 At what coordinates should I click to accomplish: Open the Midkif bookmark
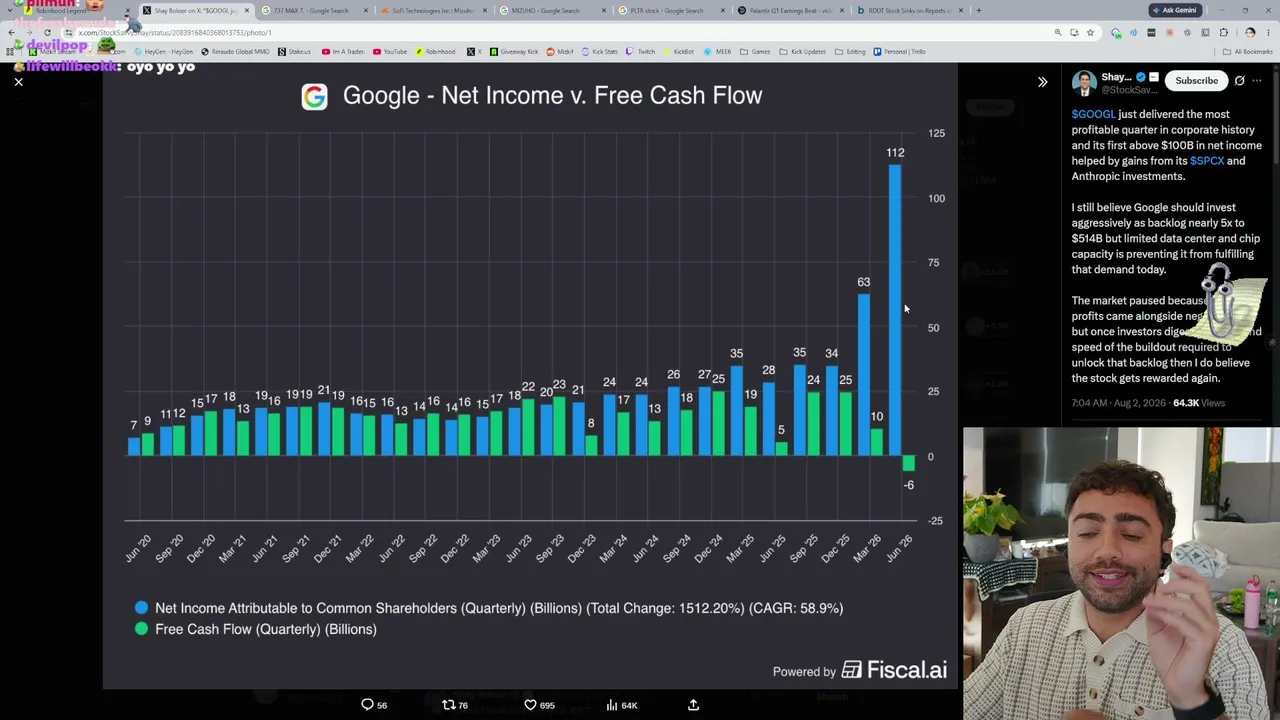point(560,52)
